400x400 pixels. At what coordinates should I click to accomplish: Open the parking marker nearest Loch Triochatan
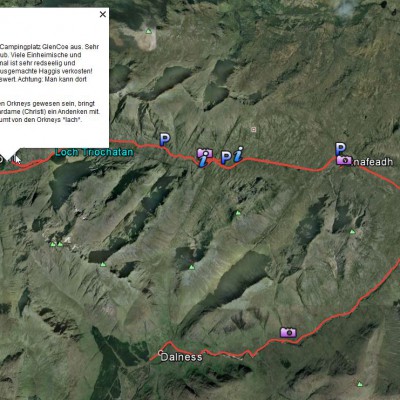click(165, 140)
